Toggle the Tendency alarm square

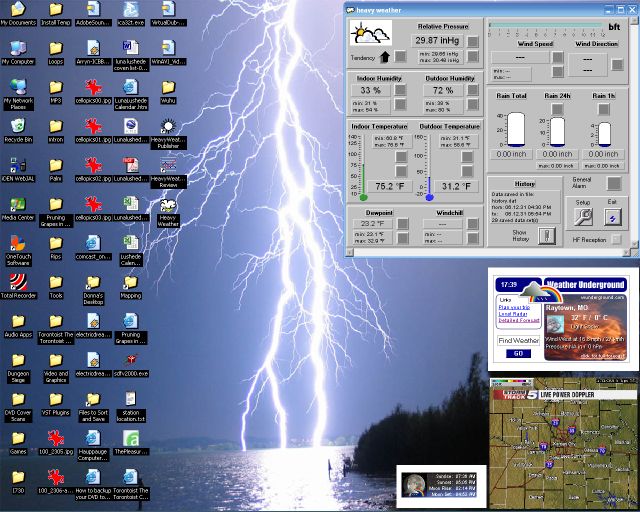click(x=400, y=56)
